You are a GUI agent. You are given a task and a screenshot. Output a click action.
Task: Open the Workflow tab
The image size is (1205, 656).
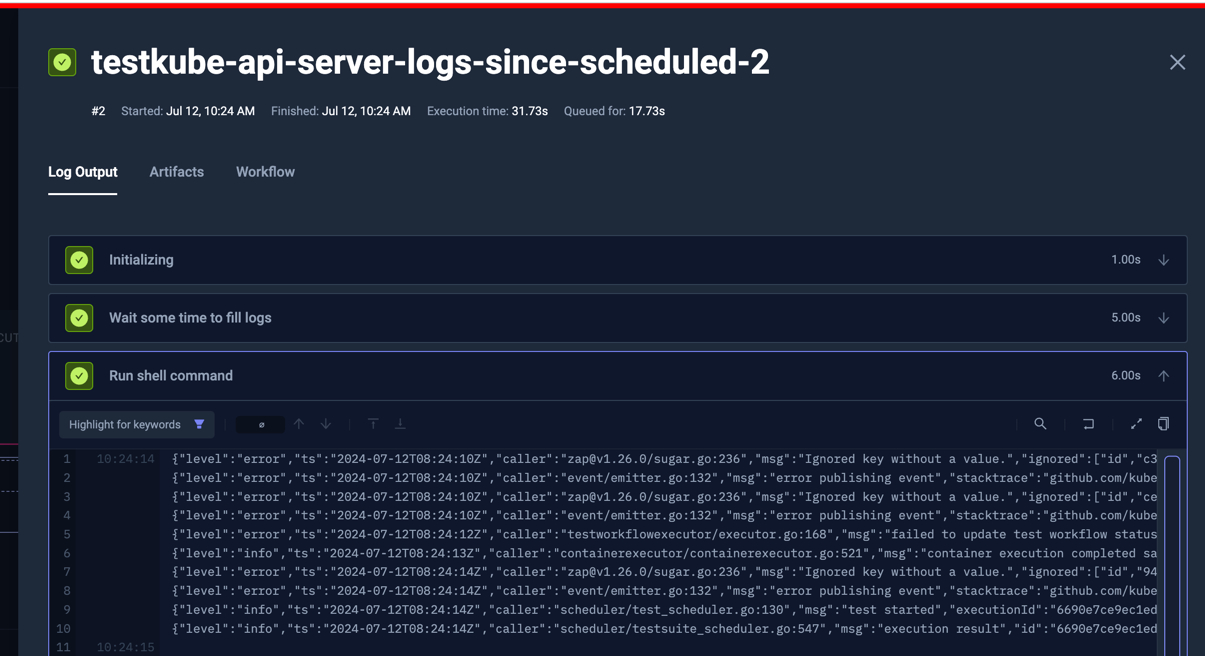pos(265,172)
